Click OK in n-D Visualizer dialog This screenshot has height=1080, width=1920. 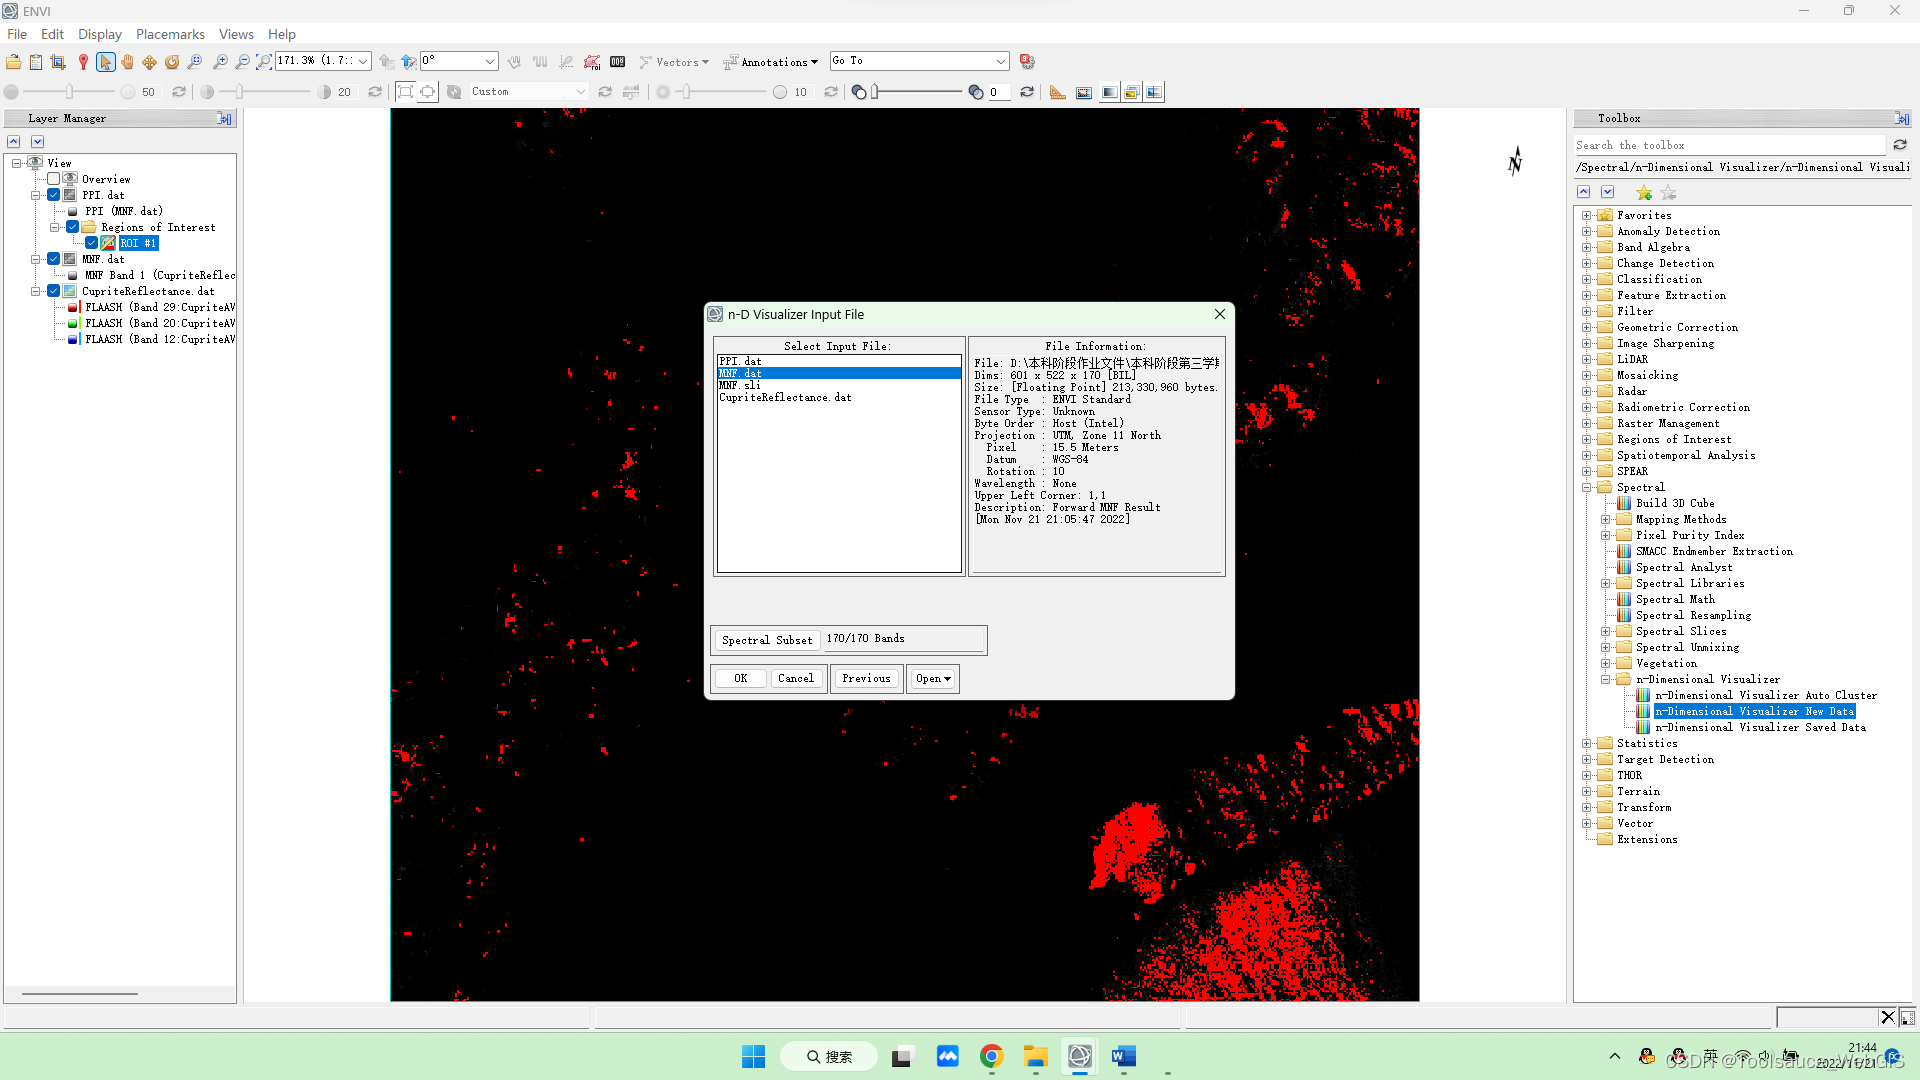pos(740,679)
